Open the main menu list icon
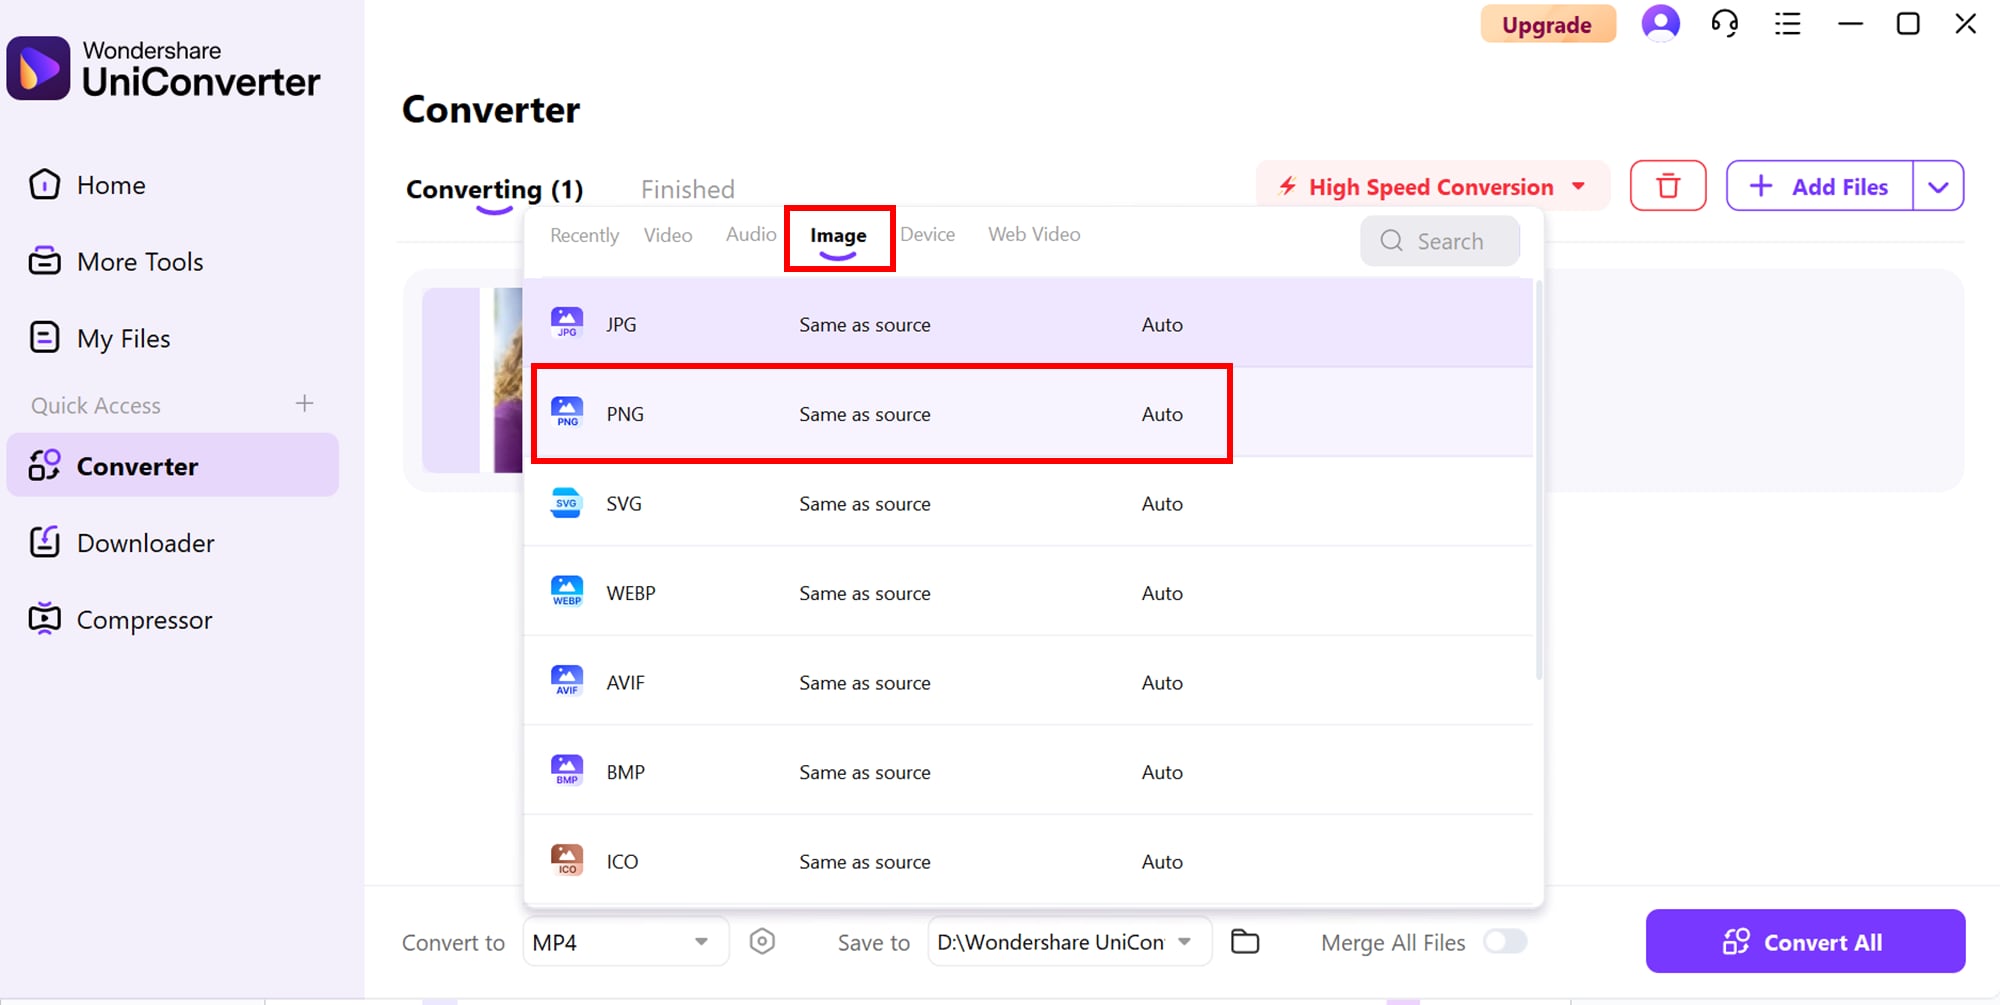 (1788, 23)
